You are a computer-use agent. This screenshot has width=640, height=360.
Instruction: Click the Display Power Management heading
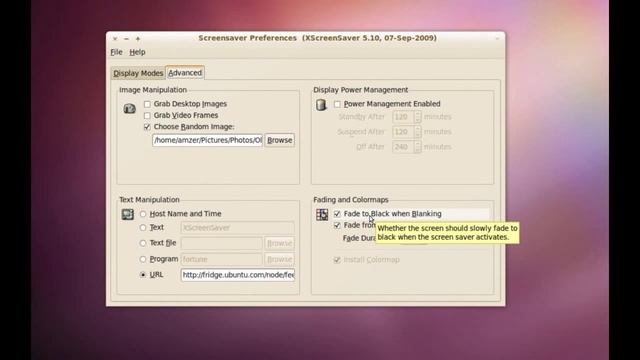(x=360, y=90)
